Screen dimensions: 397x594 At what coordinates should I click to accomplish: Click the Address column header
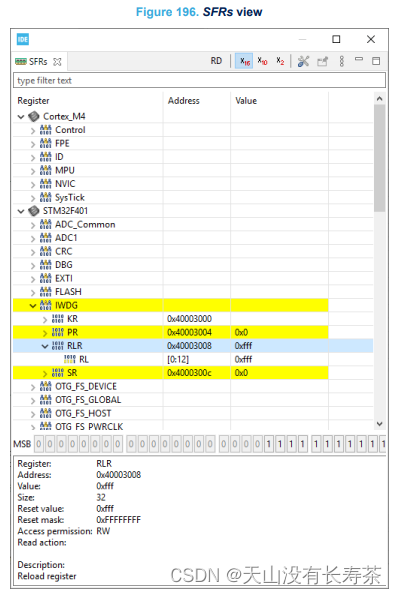click(184, 101)
